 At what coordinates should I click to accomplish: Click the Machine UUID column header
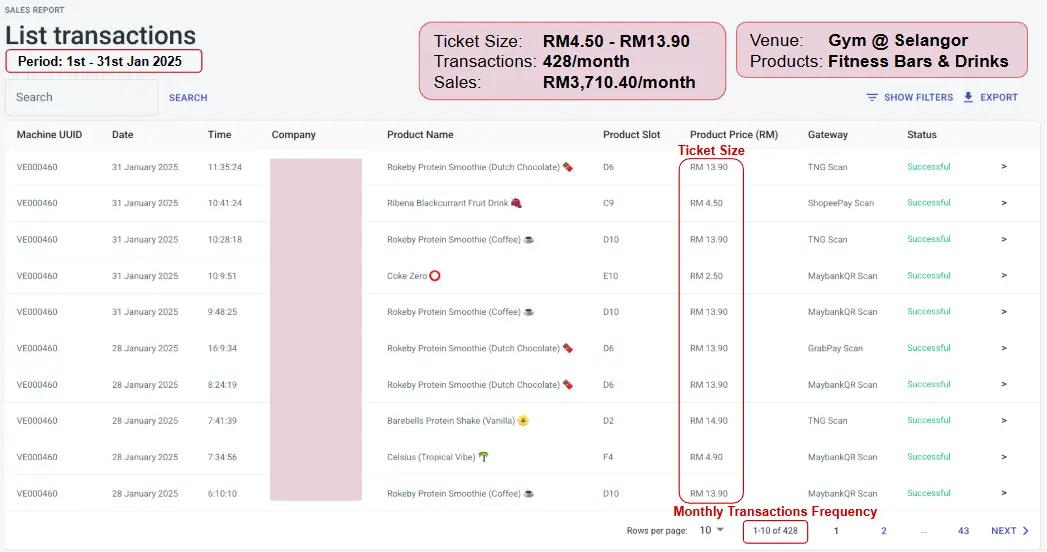point(50,135)
